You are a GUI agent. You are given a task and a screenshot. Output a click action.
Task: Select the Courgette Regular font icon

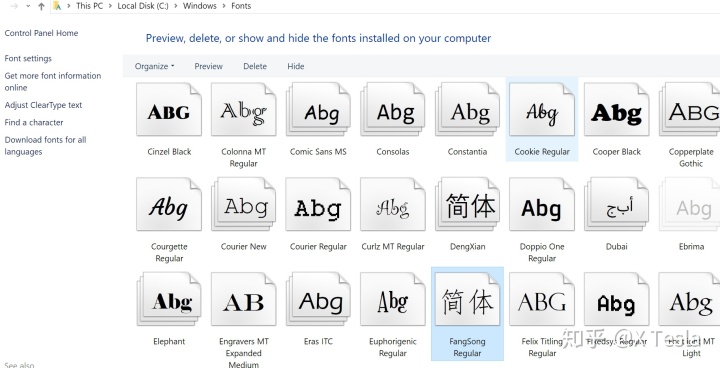point(169,204)
